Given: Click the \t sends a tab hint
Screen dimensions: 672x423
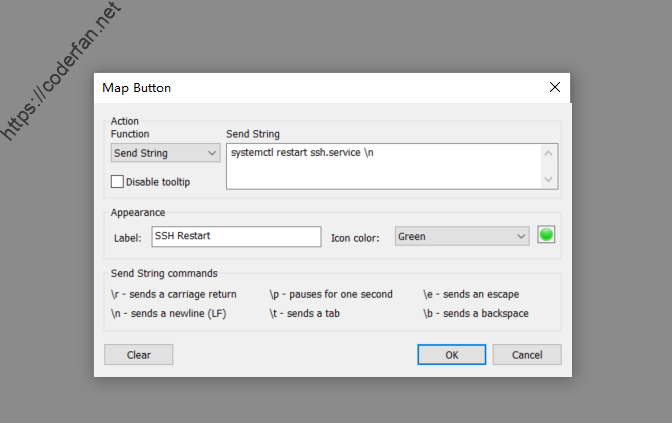Looking at the screenshot, I should 306,313.
